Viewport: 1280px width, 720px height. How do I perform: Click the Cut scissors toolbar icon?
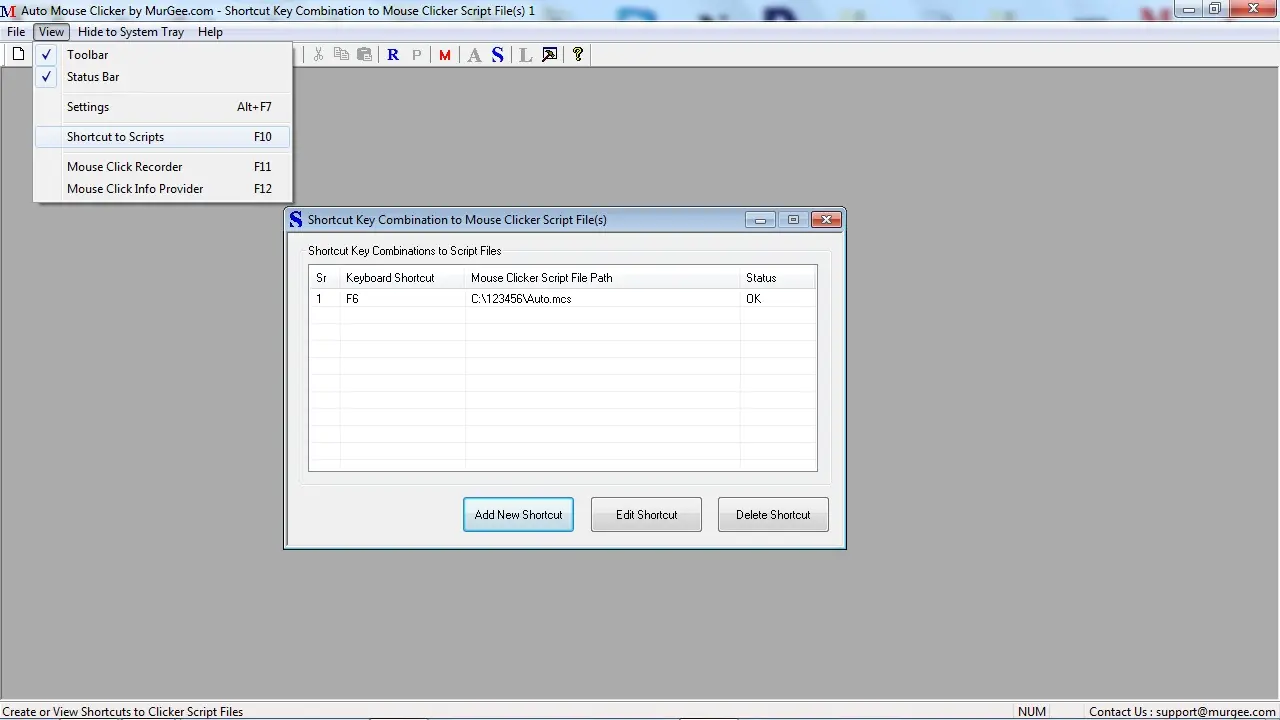318,55
